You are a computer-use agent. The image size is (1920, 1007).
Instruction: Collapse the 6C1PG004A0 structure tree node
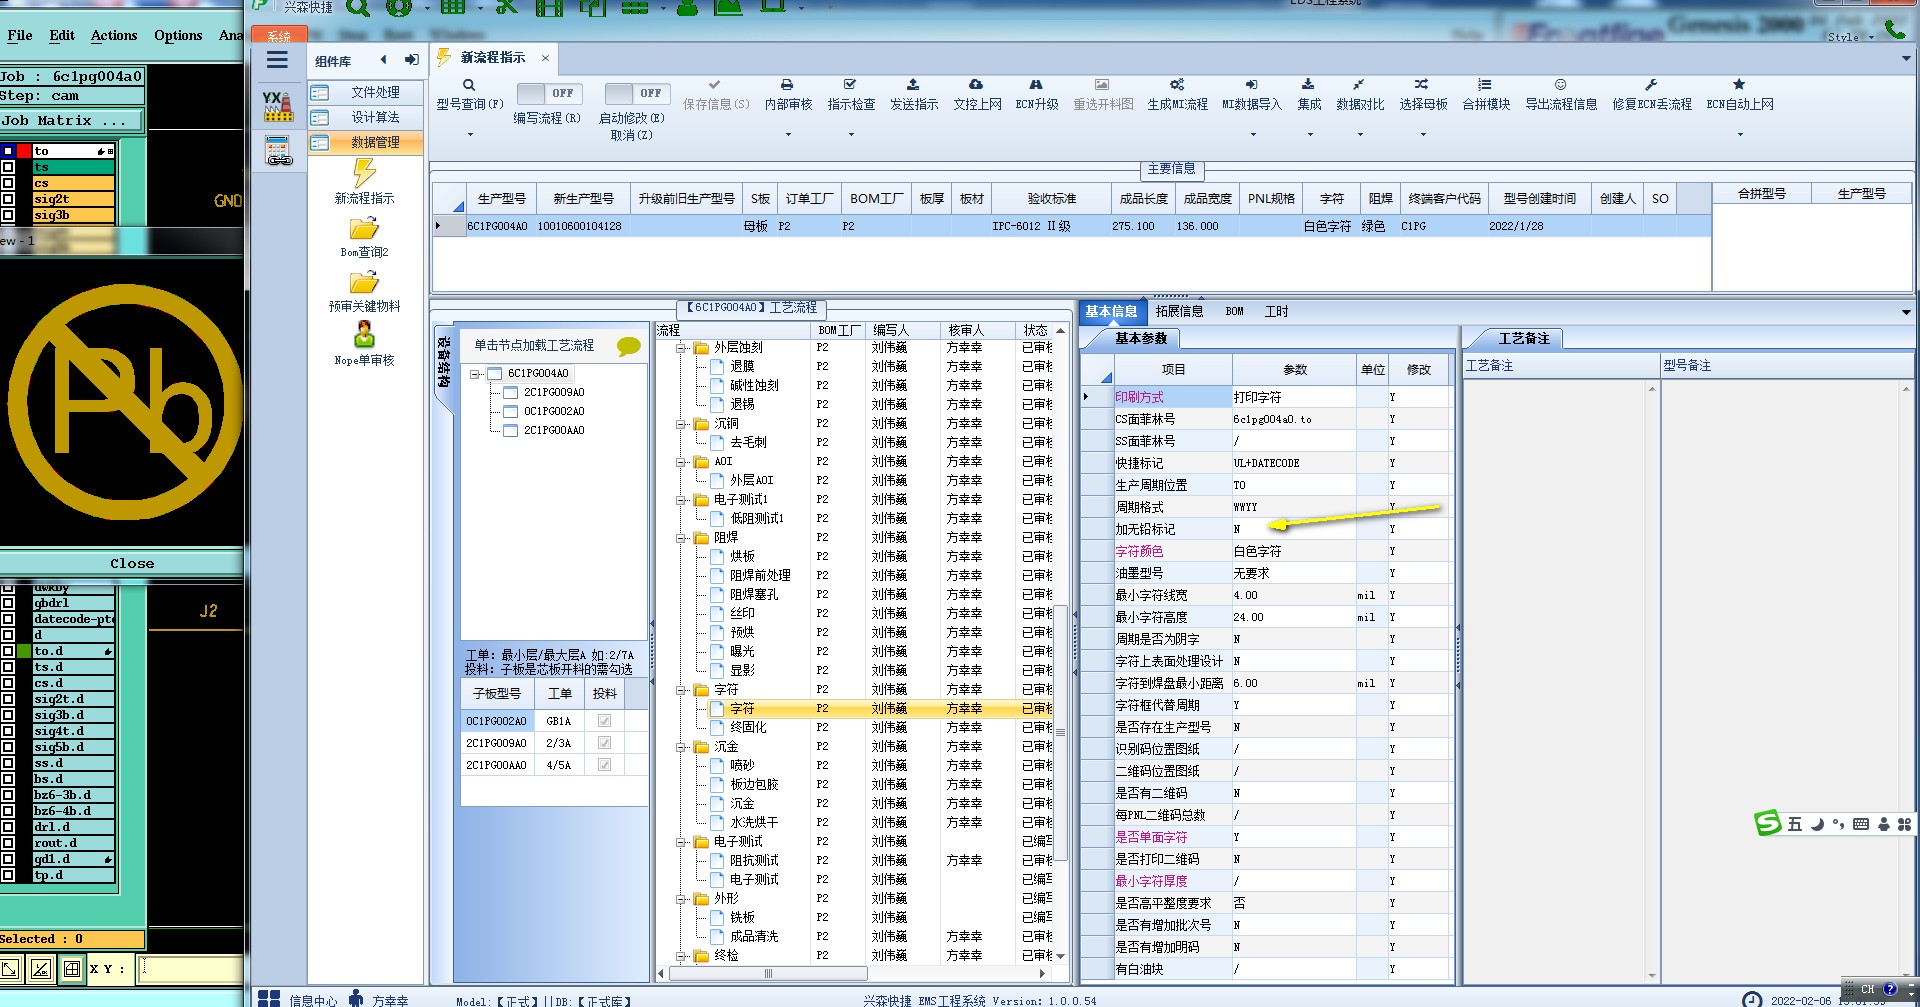[x=475, y=374]
